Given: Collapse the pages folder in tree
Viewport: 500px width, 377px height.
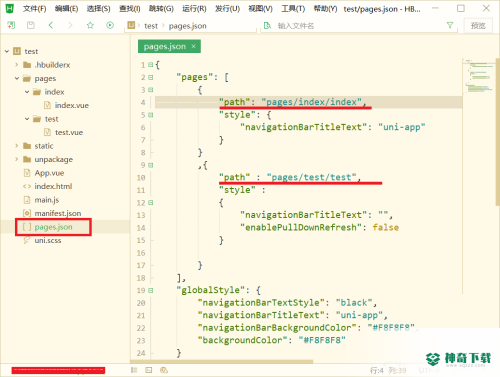Looking at the screenshot, I should tap(17, 79).
